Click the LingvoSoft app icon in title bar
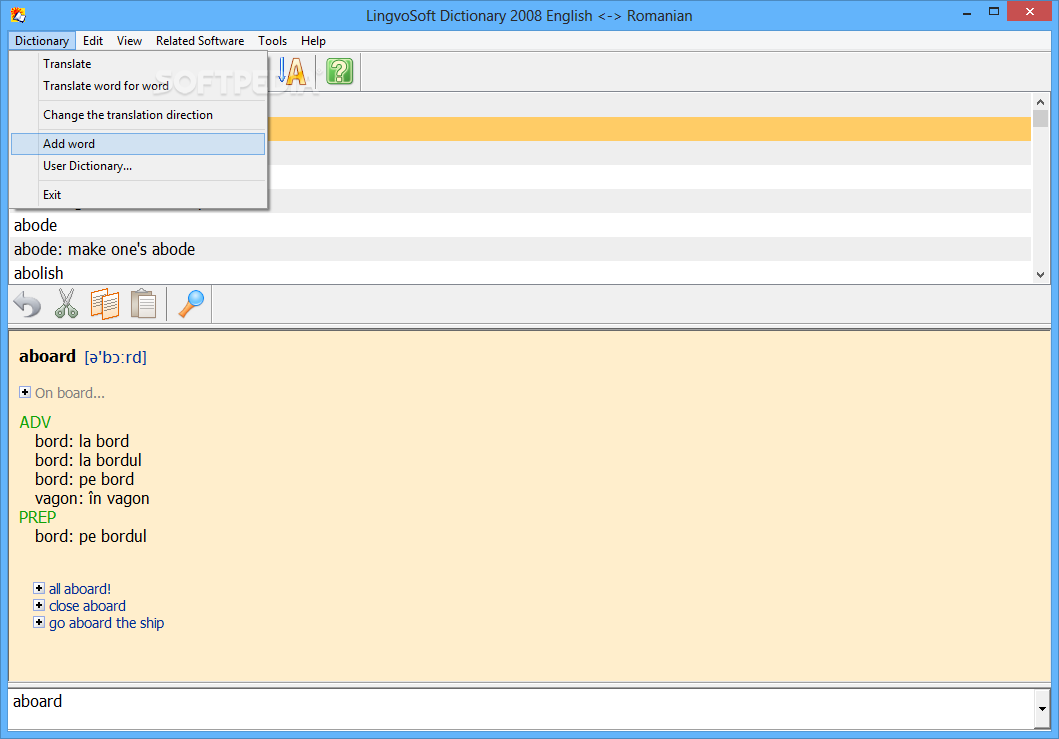1059x739 pixels. tap(18, 14)
